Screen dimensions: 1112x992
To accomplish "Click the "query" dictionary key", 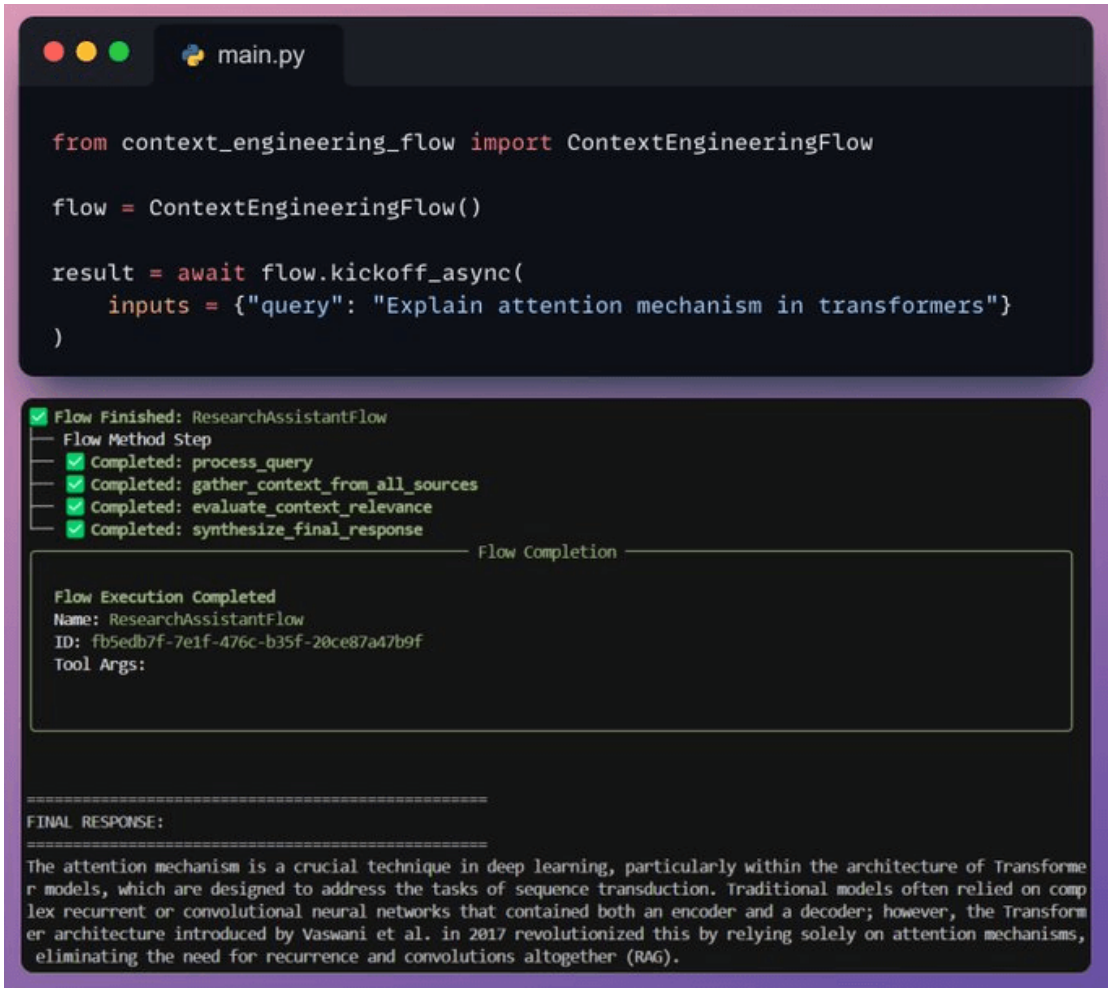I will [x=294, y=306].
